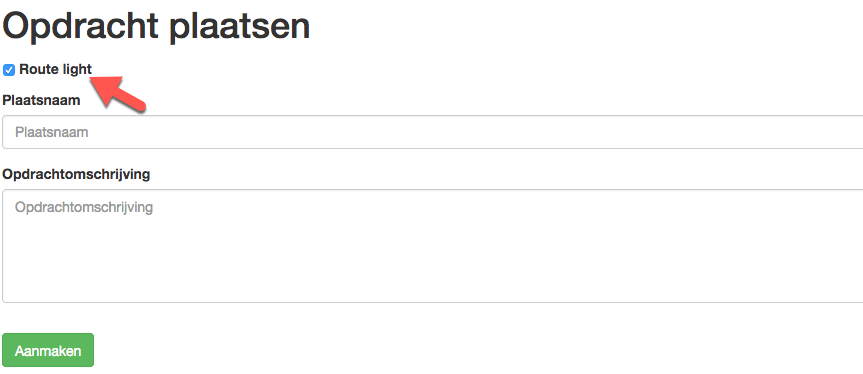Click empty space inside the description textarea

click(433, 258)
